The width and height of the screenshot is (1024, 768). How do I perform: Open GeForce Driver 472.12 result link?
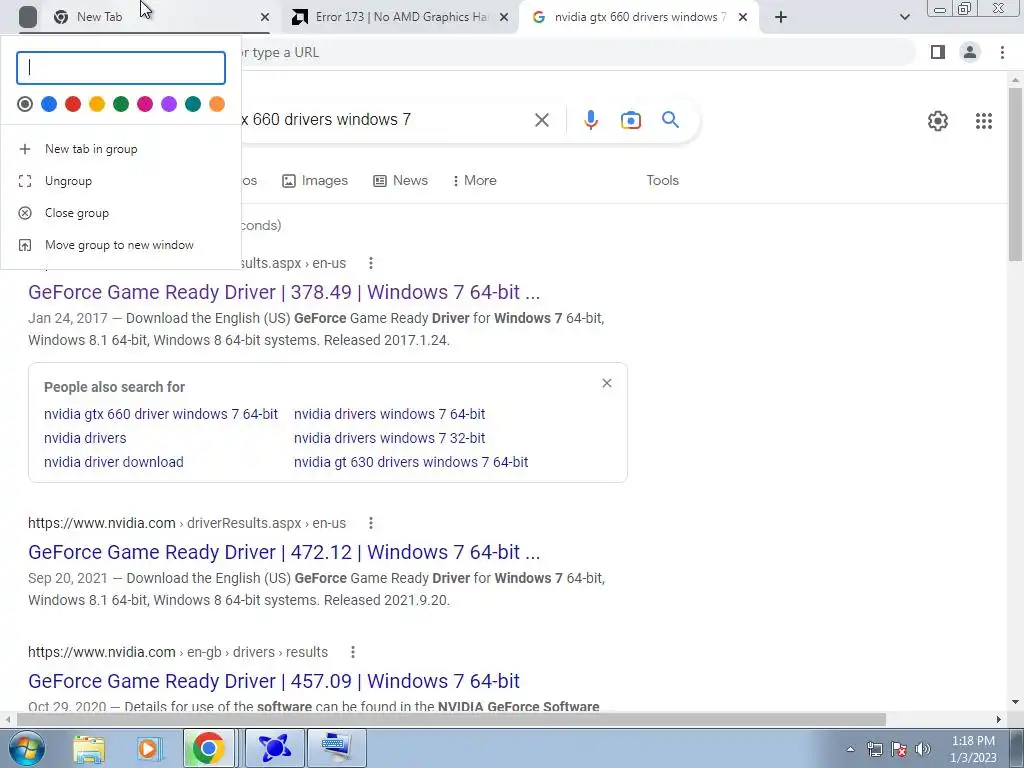tap(284, 552)
